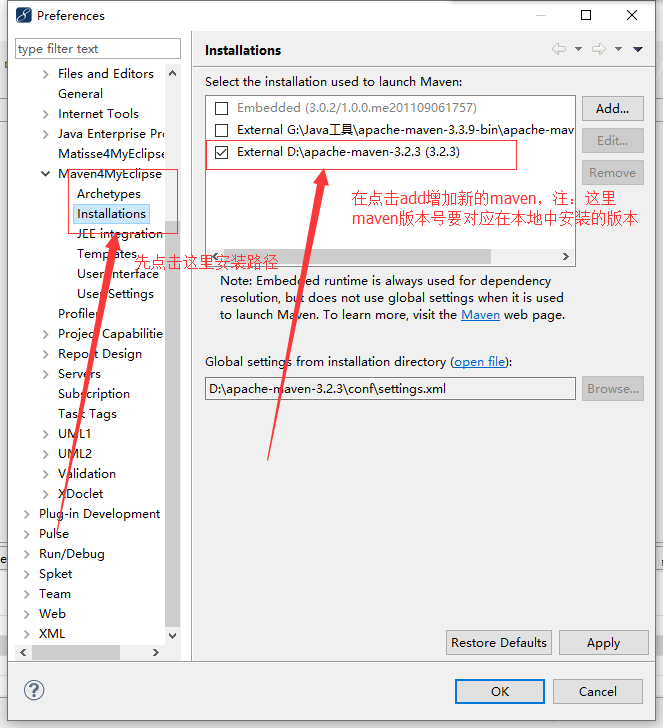The image size is (663, 728).
Task: Open the User Settings page
Action: click(x=115, y=294)
